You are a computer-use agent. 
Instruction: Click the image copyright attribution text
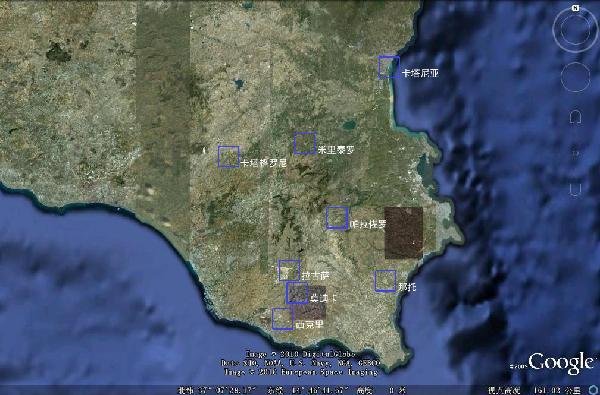[300, 363]
